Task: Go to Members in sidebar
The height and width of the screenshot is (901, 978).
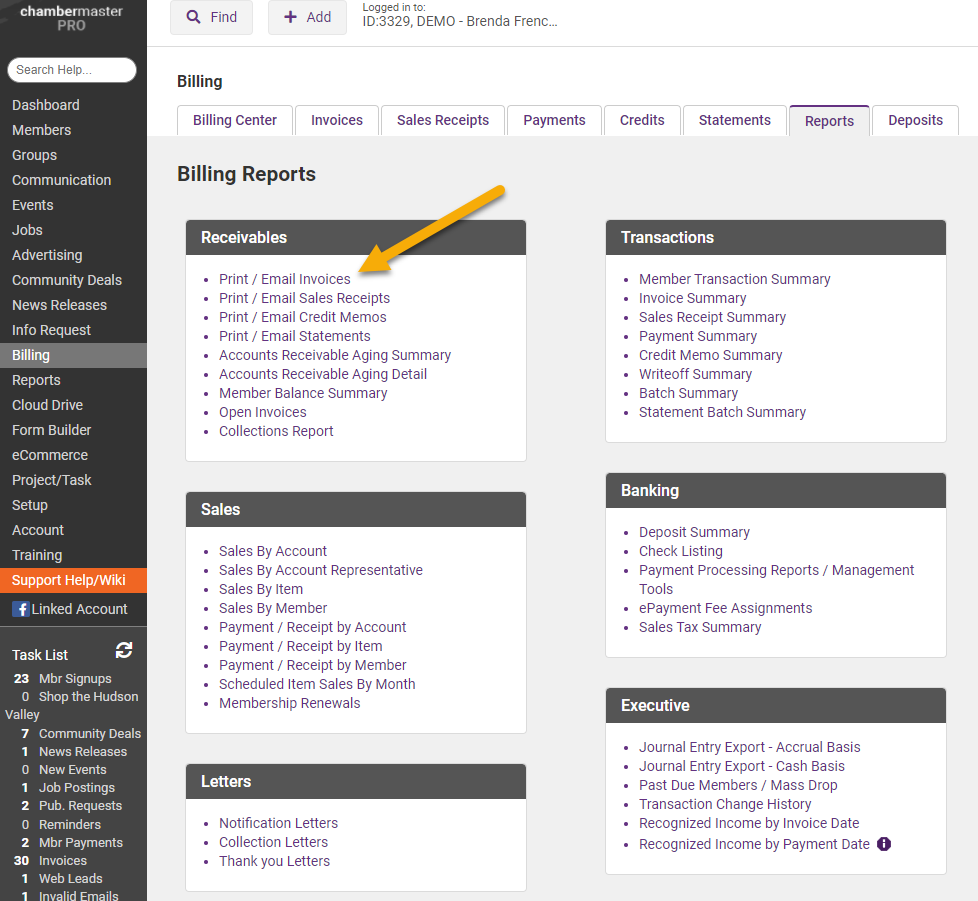Action: (x=42, y=130)
